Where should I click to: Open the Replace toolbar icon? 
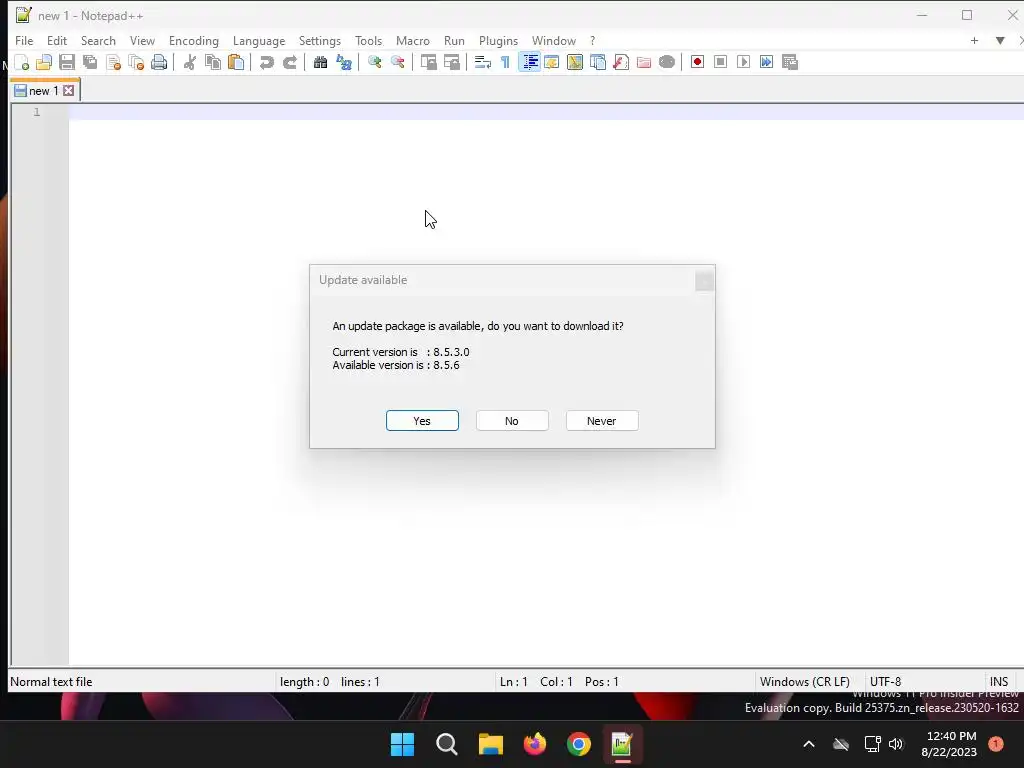[344, 62]
